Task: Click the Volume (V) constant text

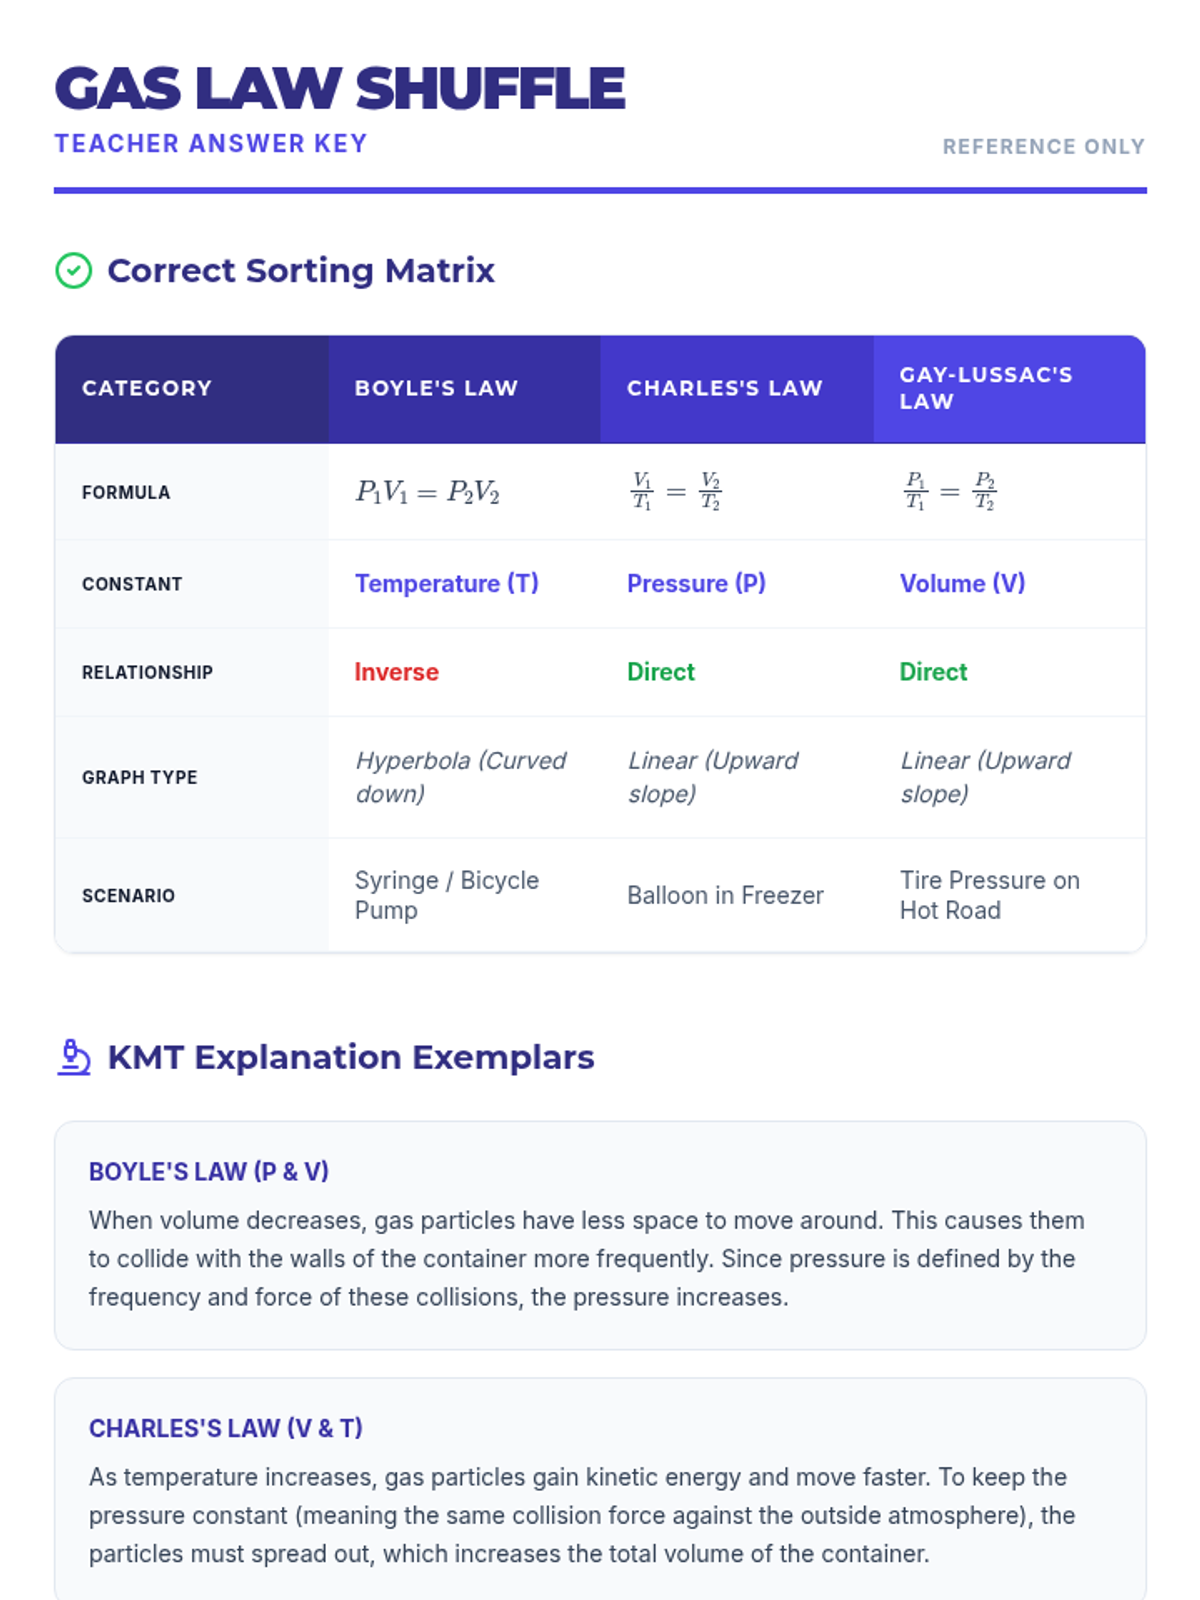Action: point(962,583)
